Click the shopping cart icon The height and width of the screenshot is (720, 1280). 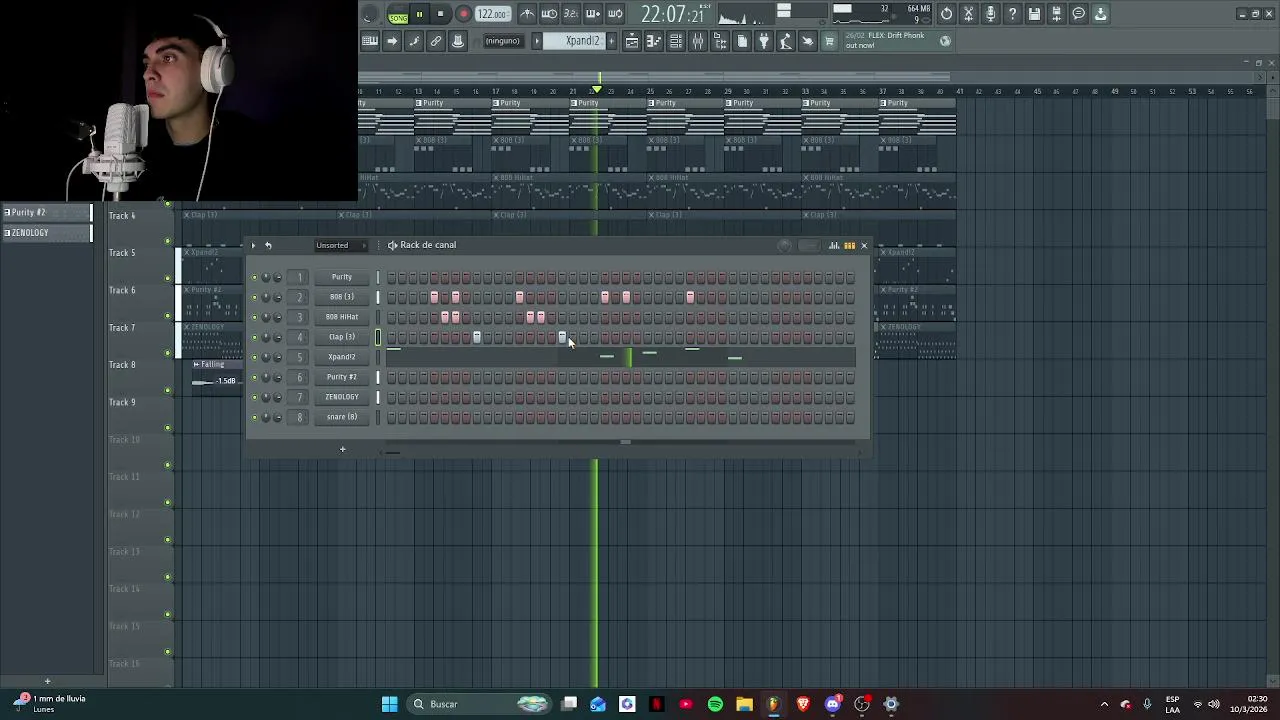(829, 41)
